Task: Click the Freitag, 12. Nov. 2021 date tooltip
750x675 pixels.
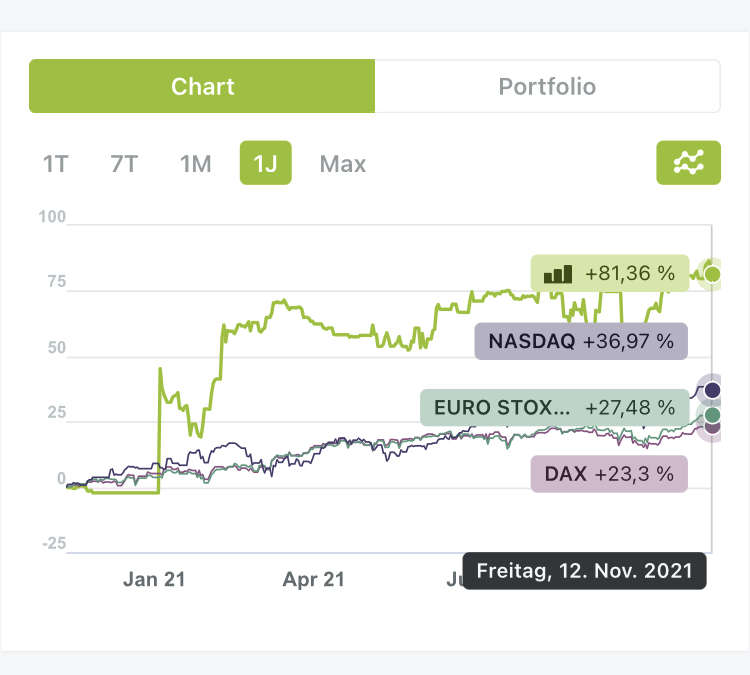Action: 585,572
